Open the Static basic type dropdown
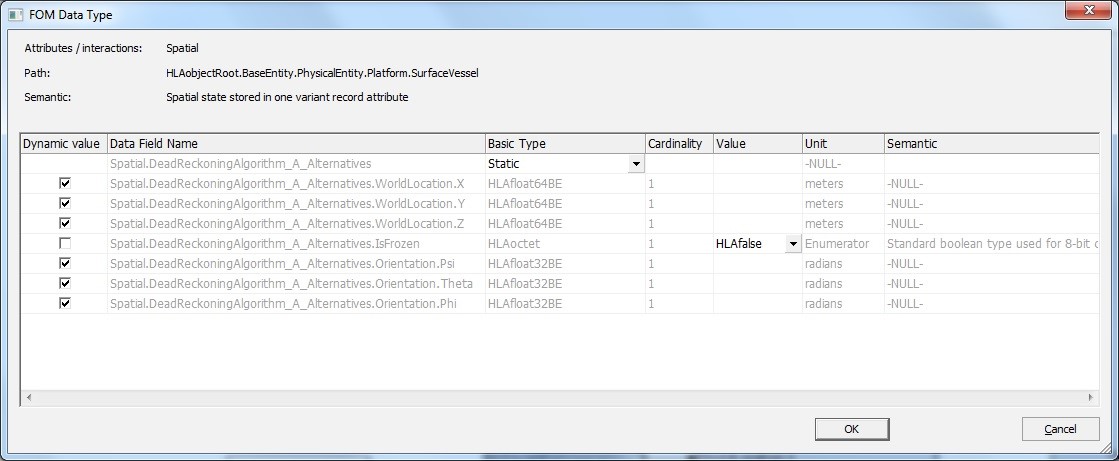1119x461 pixels. pos(636,164)
